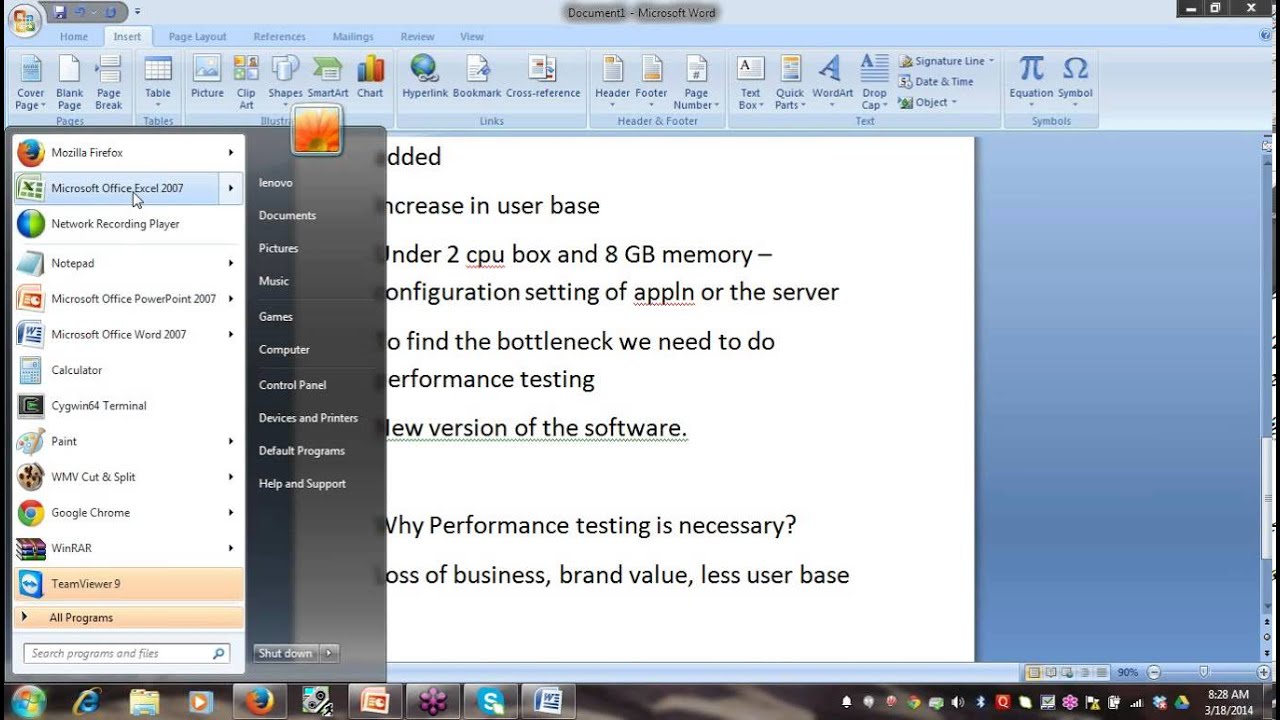Expand Microsoft Office Word 2007 jump list arrow

(231, 335)
